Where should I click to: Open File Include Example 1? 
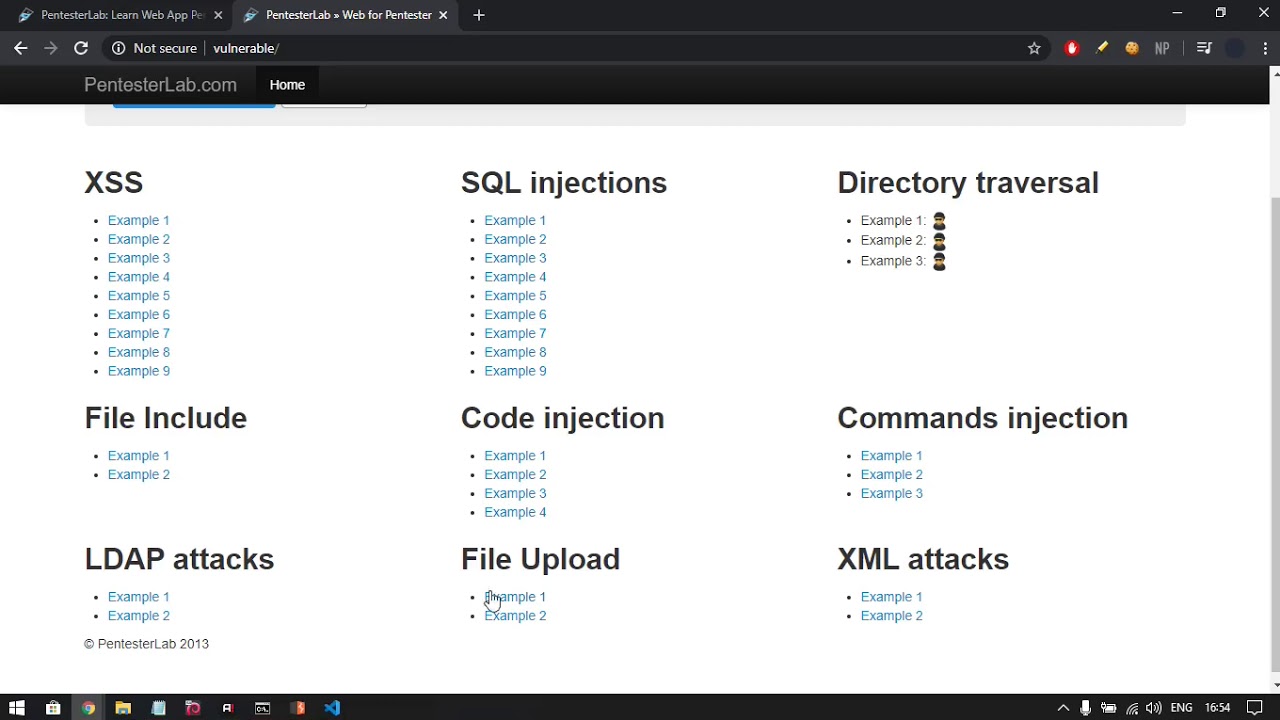[139, 456]
